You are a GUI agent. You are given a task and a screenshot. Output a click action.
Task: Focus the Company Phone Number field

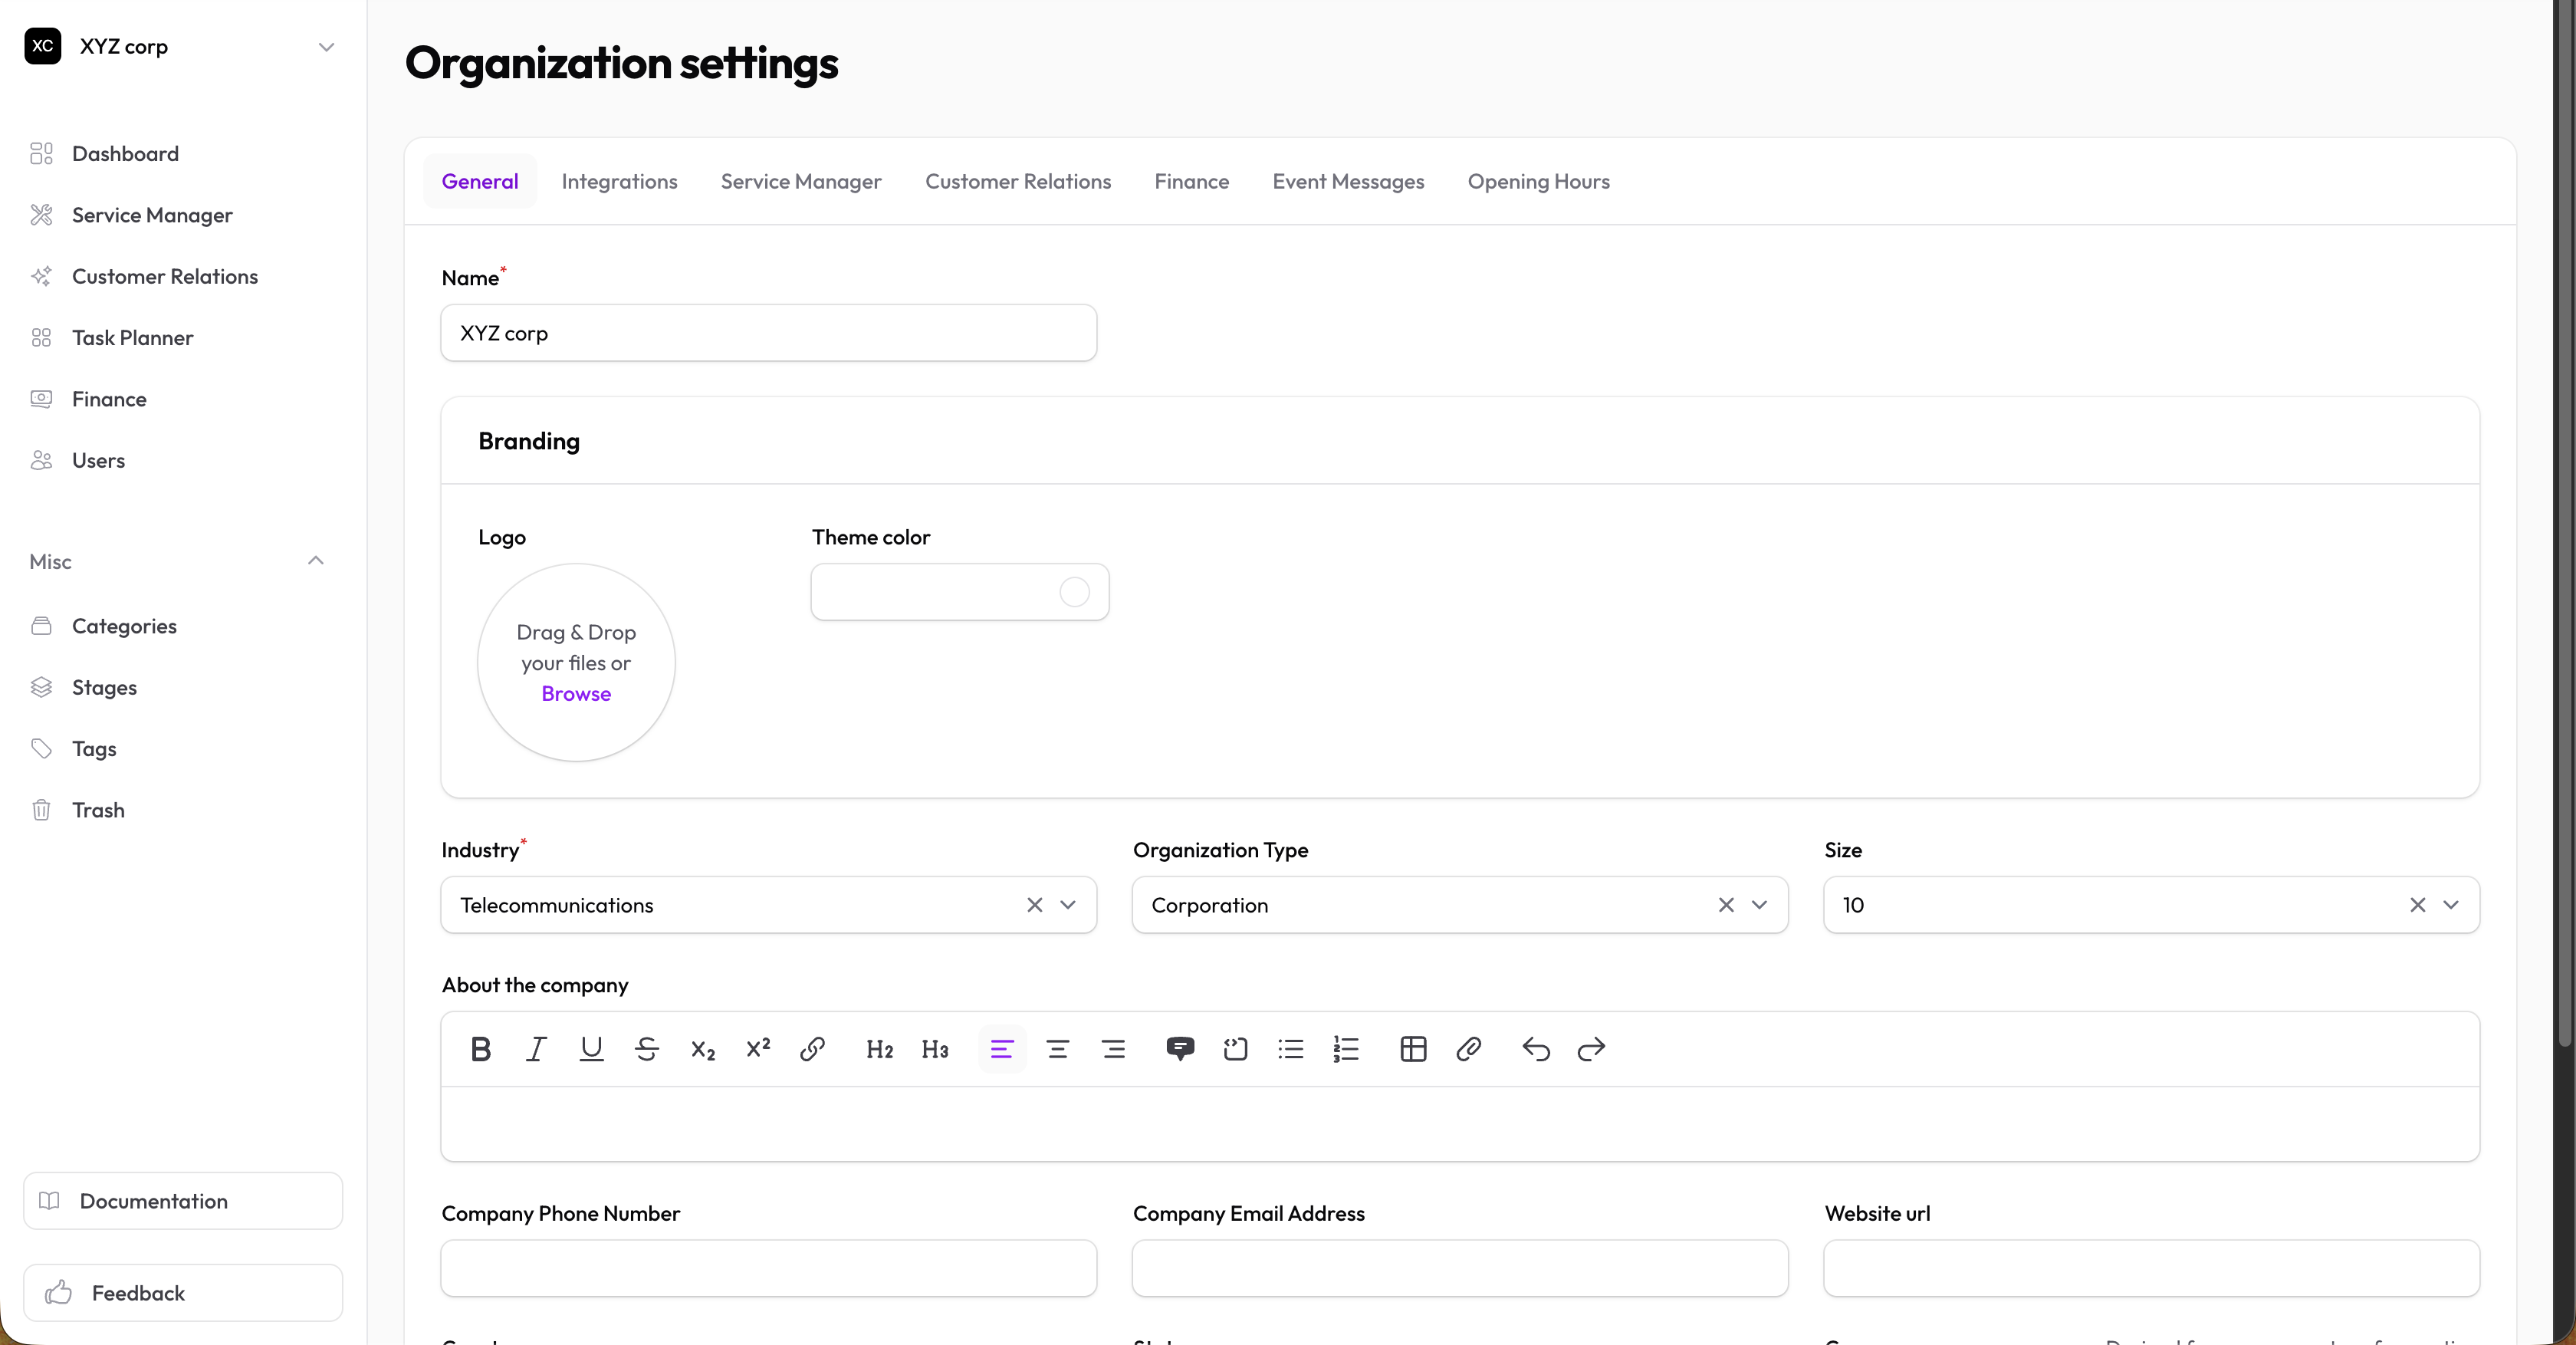[769, 1269]
